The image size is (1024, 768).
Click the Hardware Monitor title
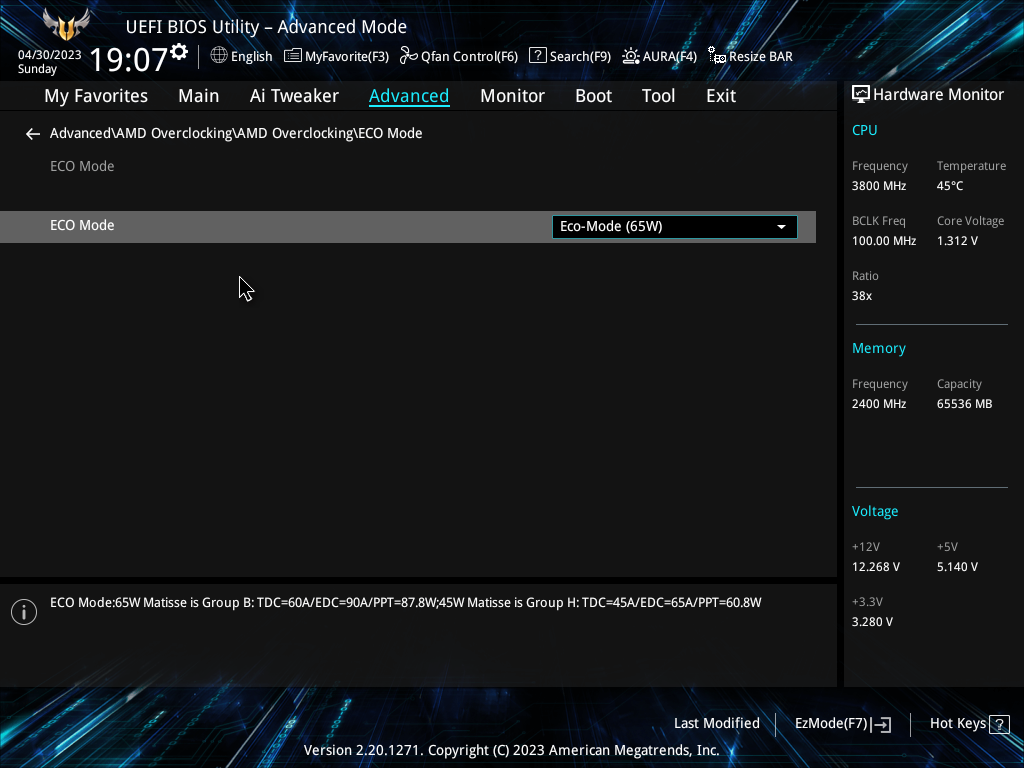938,95
